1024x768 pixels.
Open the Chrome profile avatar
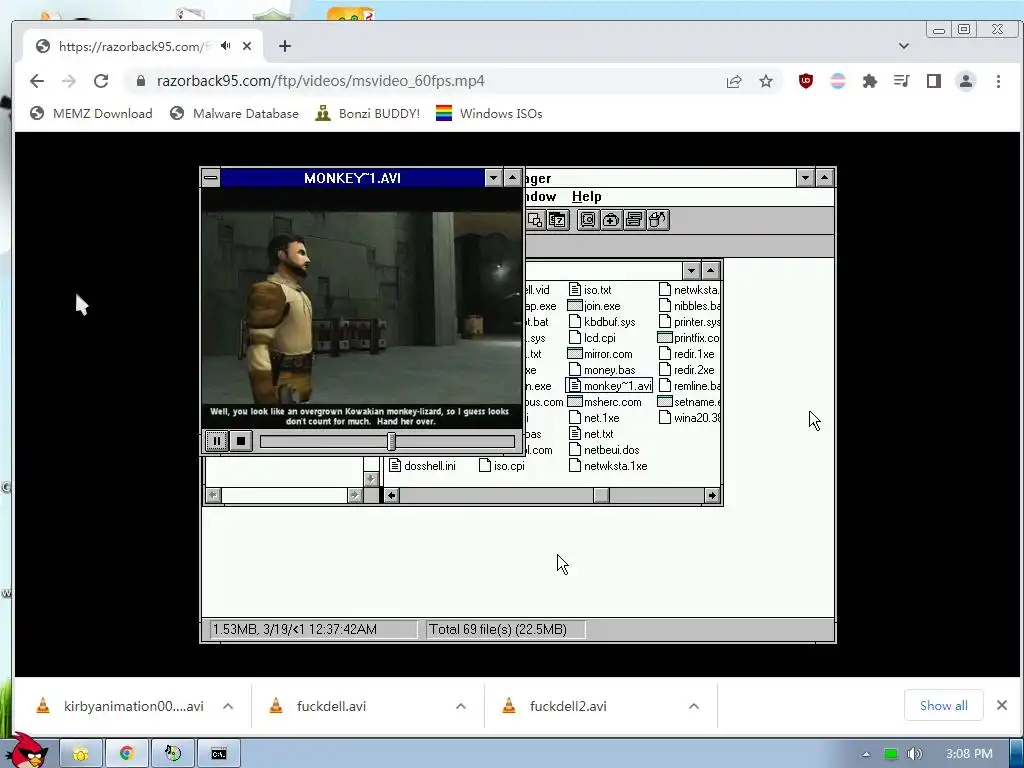click(966, 81)
